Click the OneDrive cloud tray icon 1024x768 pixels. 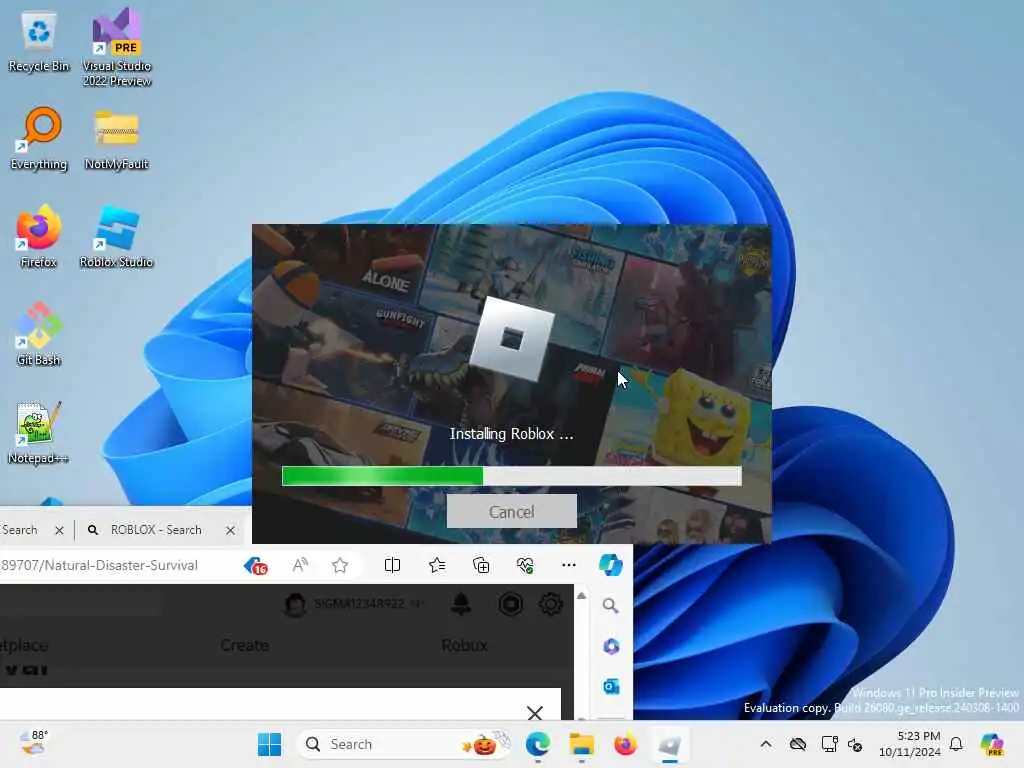click(798, 744)
